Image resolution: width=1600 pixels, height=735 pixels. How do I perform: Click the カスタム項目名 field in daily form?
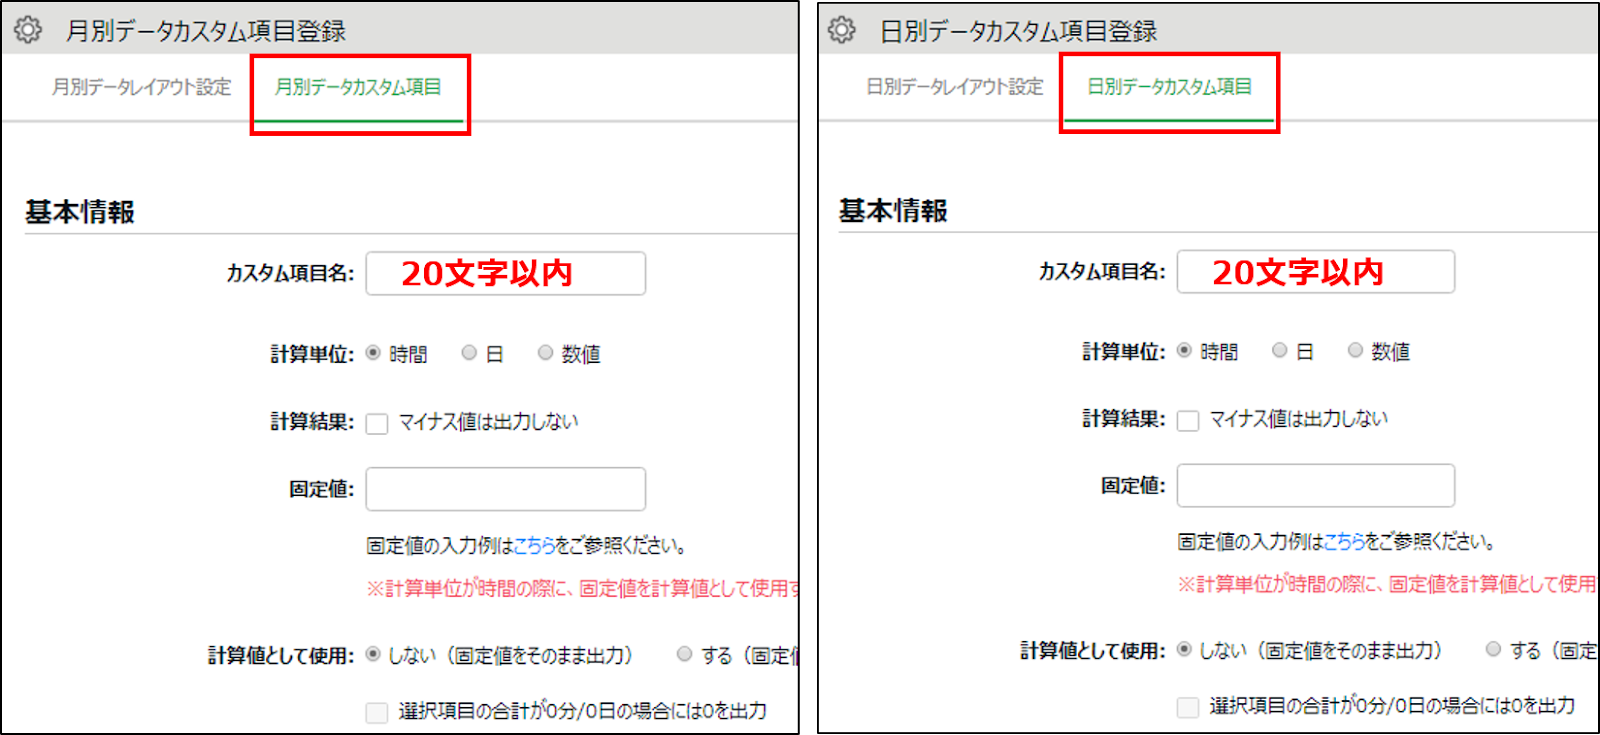click(x=1315, y=272)
